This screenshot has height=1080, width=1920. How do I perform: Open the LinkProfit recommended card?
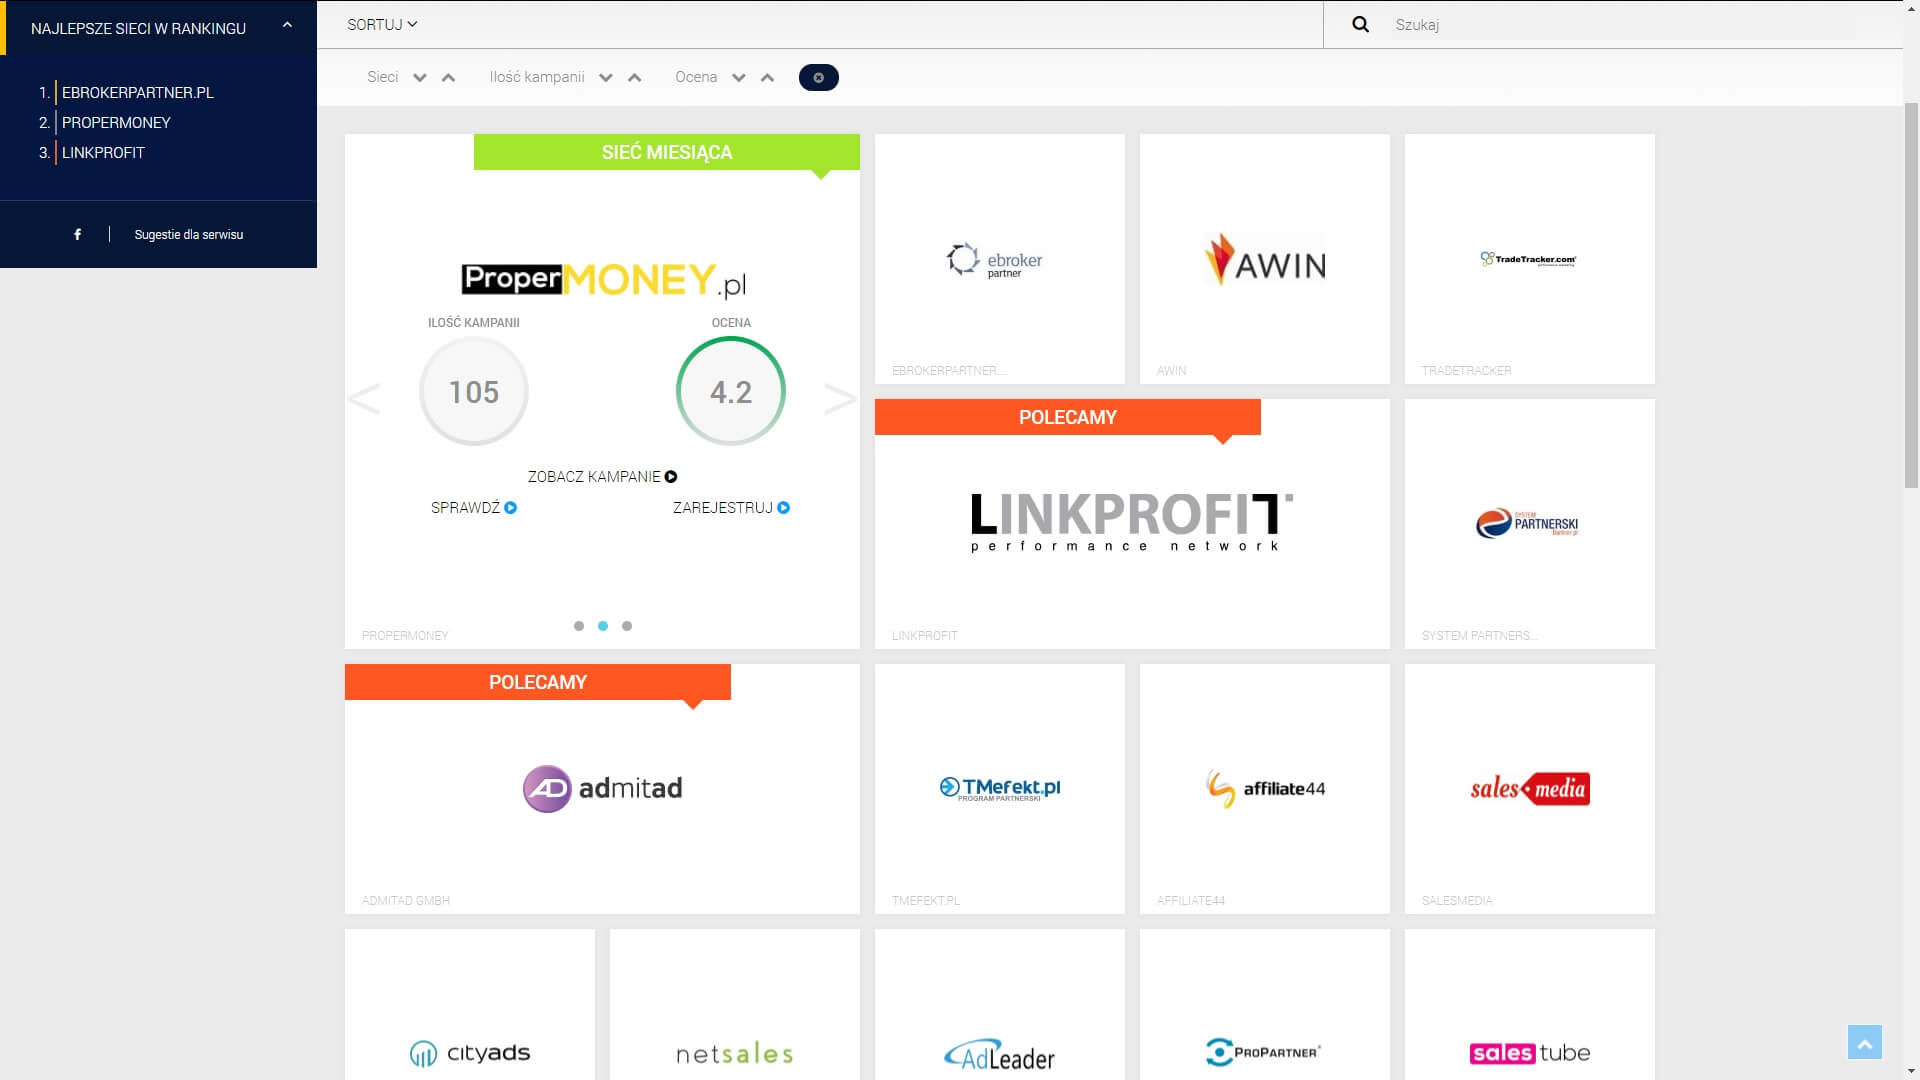click(1132, 524)
